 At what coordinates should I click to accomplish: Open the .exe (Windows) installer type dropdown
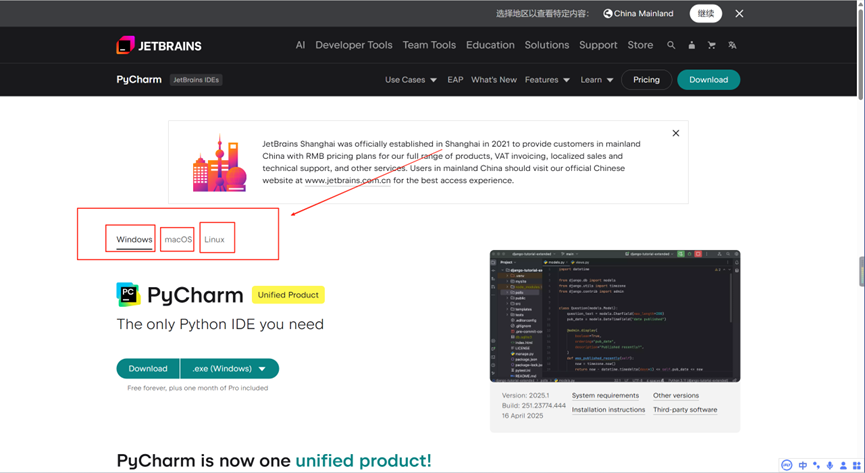[229, 369]
